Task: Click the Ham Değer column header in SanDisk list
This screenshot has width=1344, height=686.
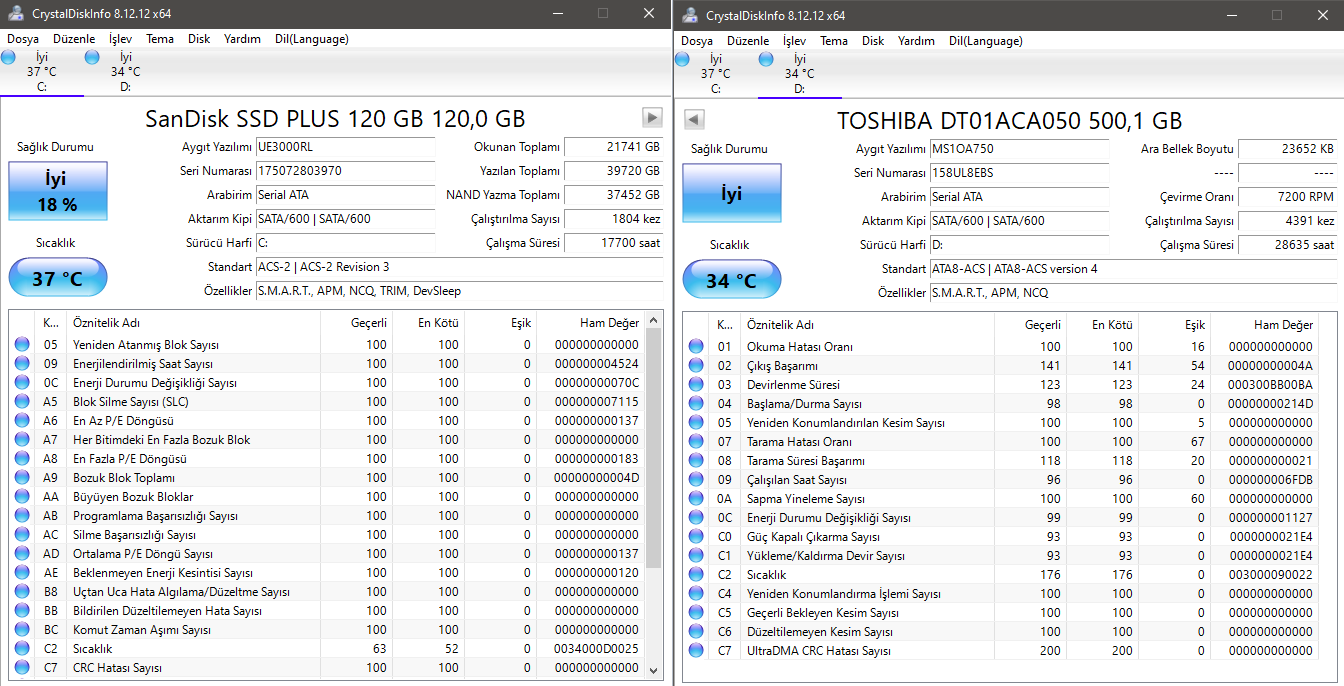Action: [608, 323]
